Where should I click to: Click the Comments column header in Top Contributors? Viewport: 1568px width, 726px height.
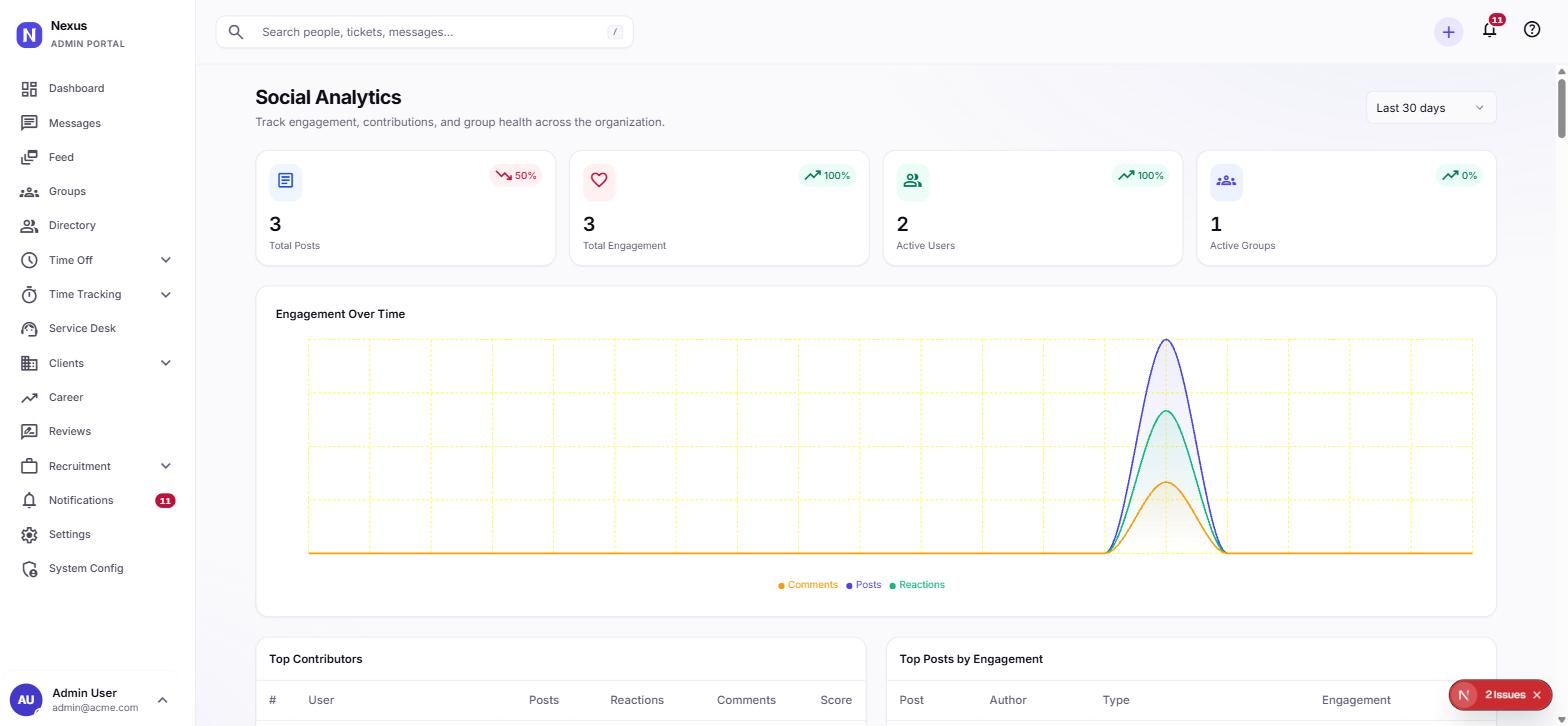746,700
